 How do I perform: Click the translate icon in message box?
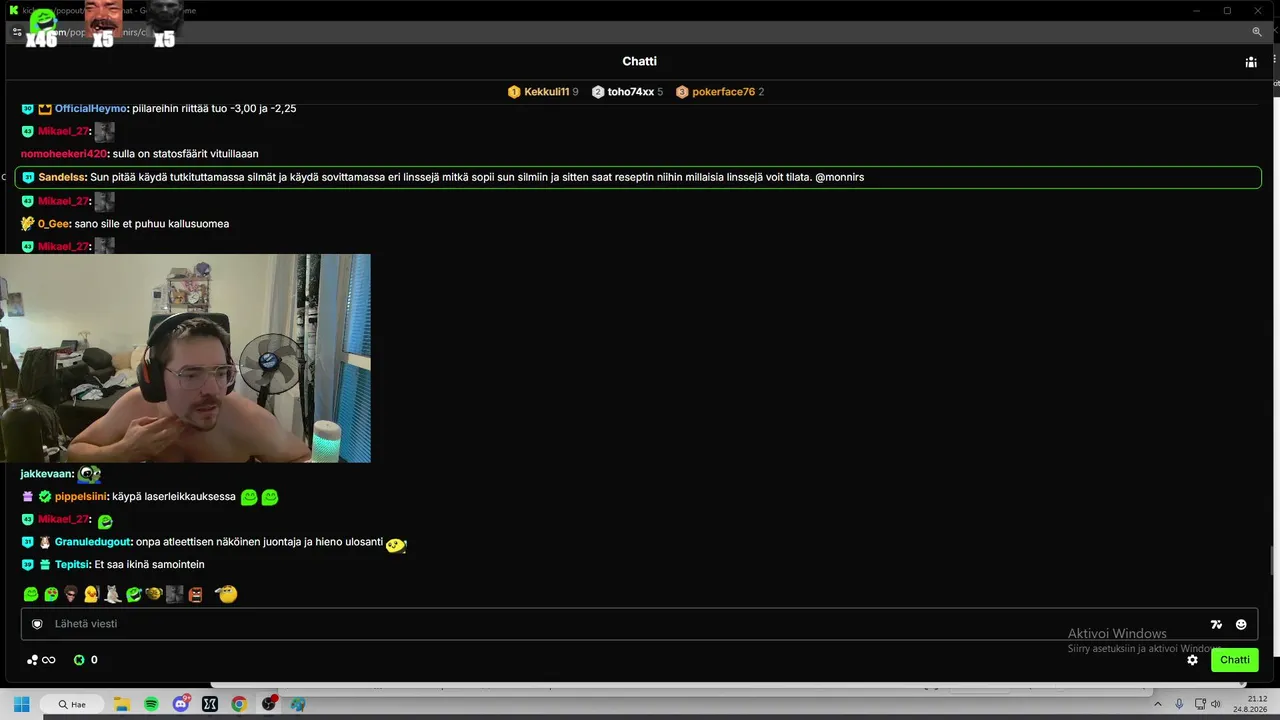coord(1216,624)
